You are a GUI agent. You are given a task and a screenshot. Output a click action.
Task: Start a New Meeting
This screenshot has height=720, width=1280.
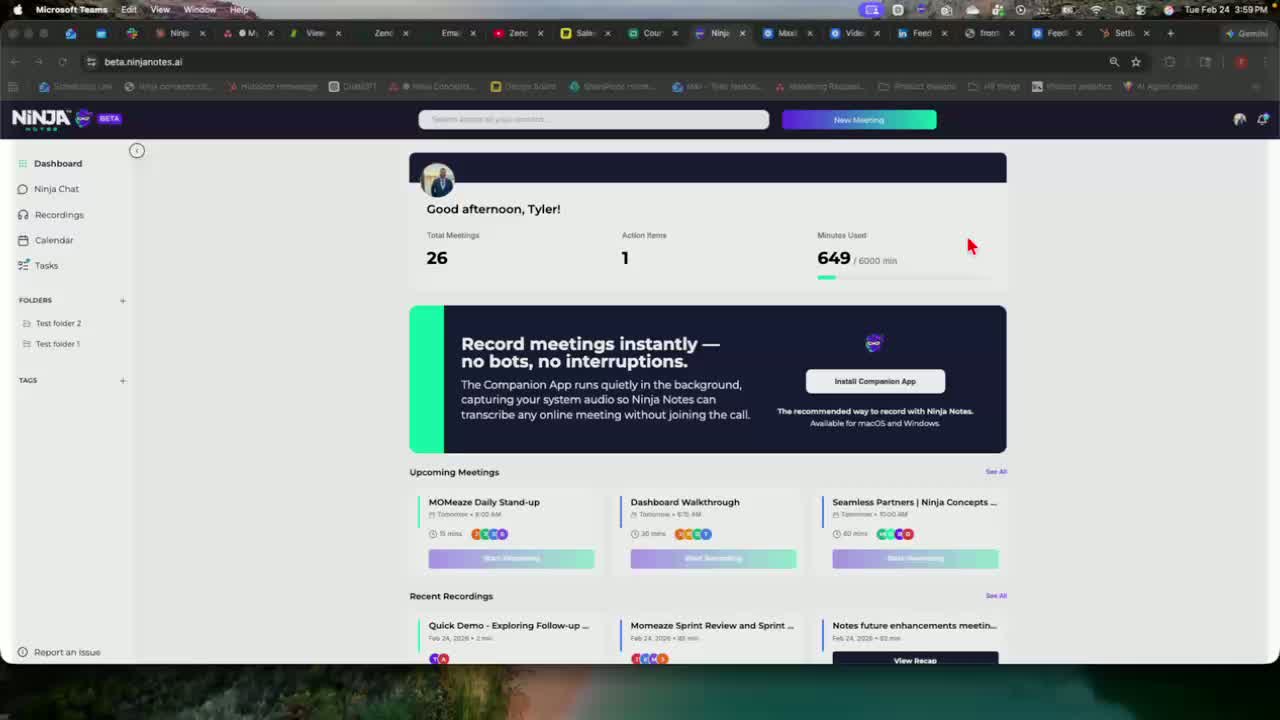coord(859,120)
